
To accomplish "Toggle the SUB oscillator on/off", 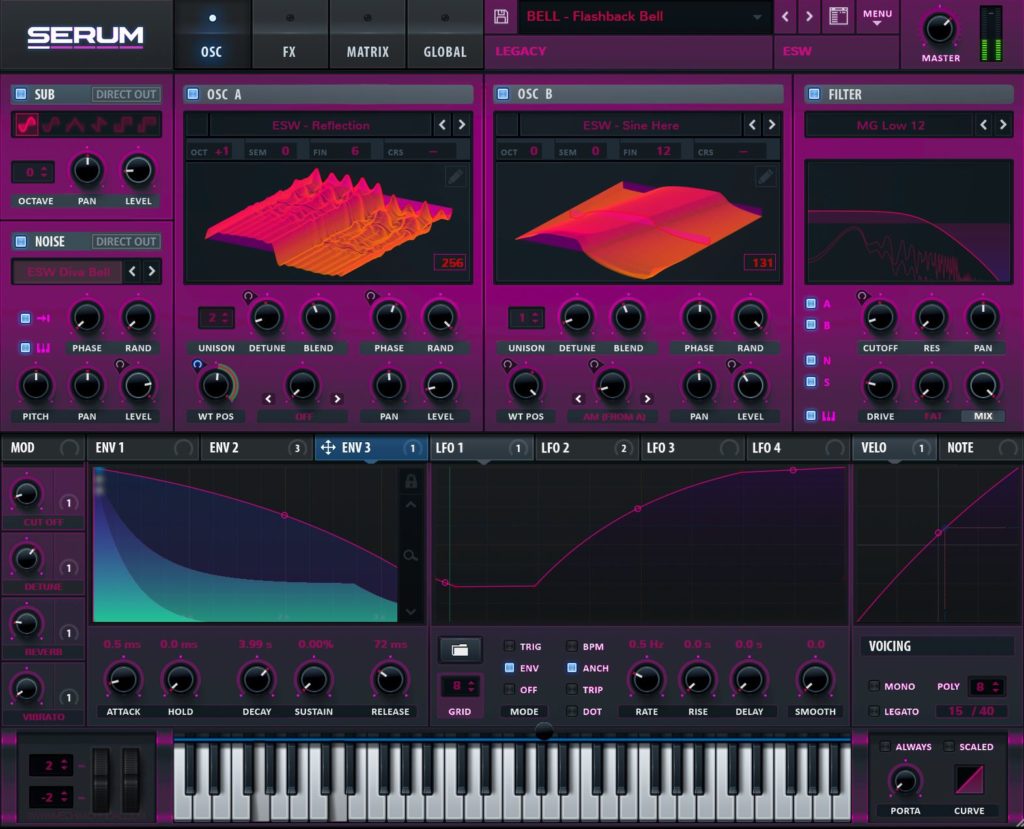I will point(21,94).
